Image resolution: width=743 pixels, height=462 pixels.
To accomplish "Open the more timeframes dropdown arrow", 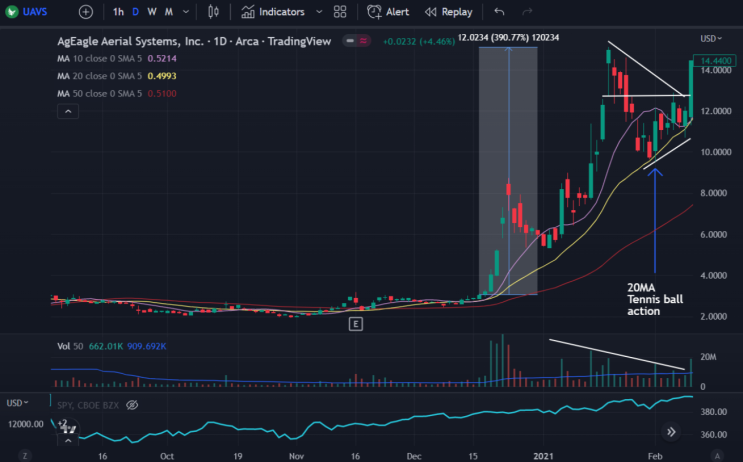I will click(186, 12).
